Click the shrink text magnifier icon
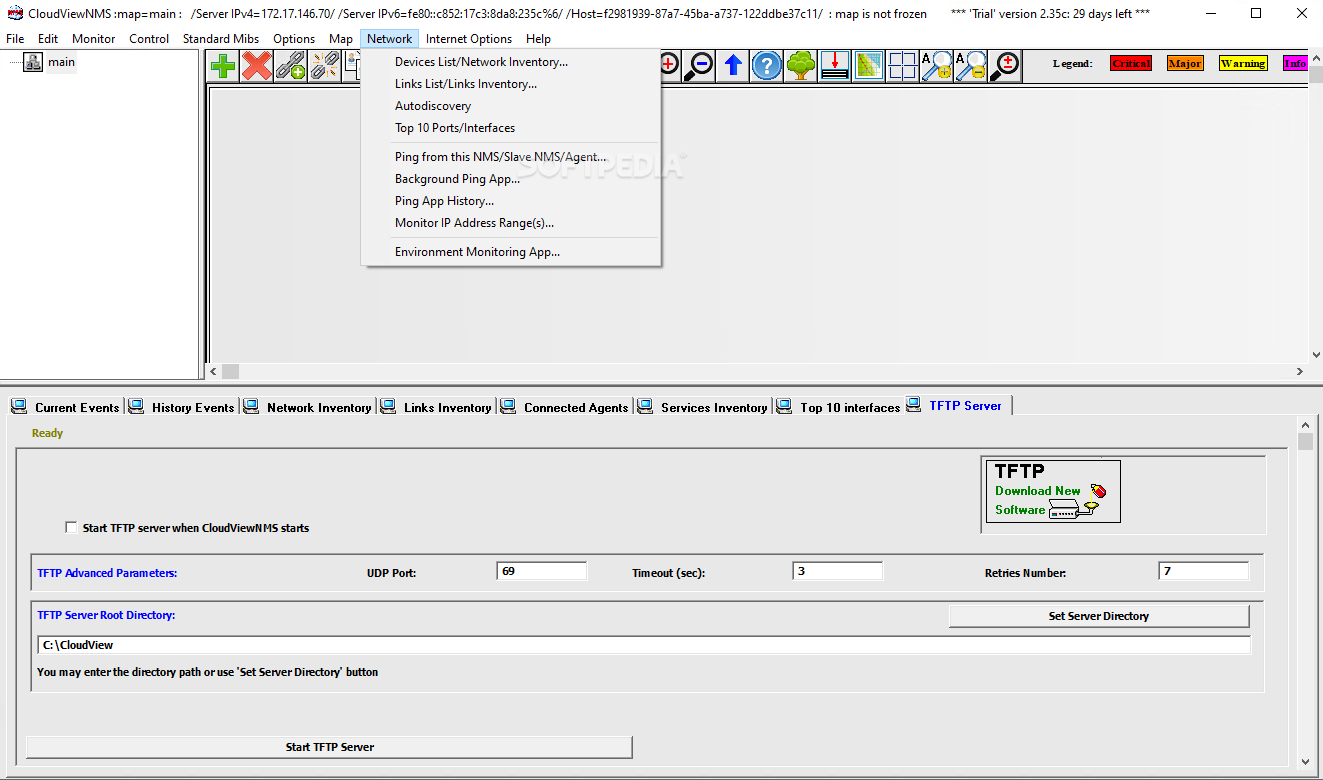The width and height of the screenshot is (1323, 780). point(971,66)
